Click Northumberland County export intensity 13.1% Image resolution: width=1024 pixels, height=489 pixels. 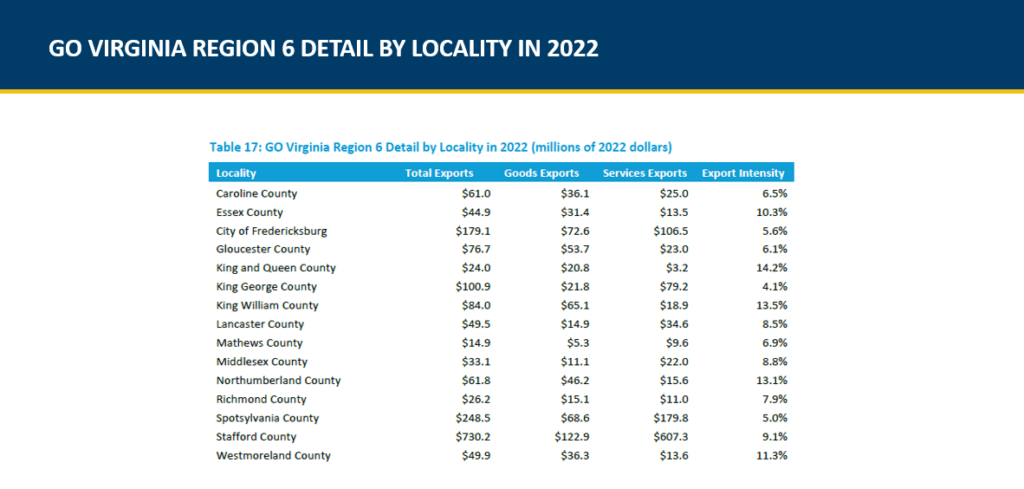[770, 380]
